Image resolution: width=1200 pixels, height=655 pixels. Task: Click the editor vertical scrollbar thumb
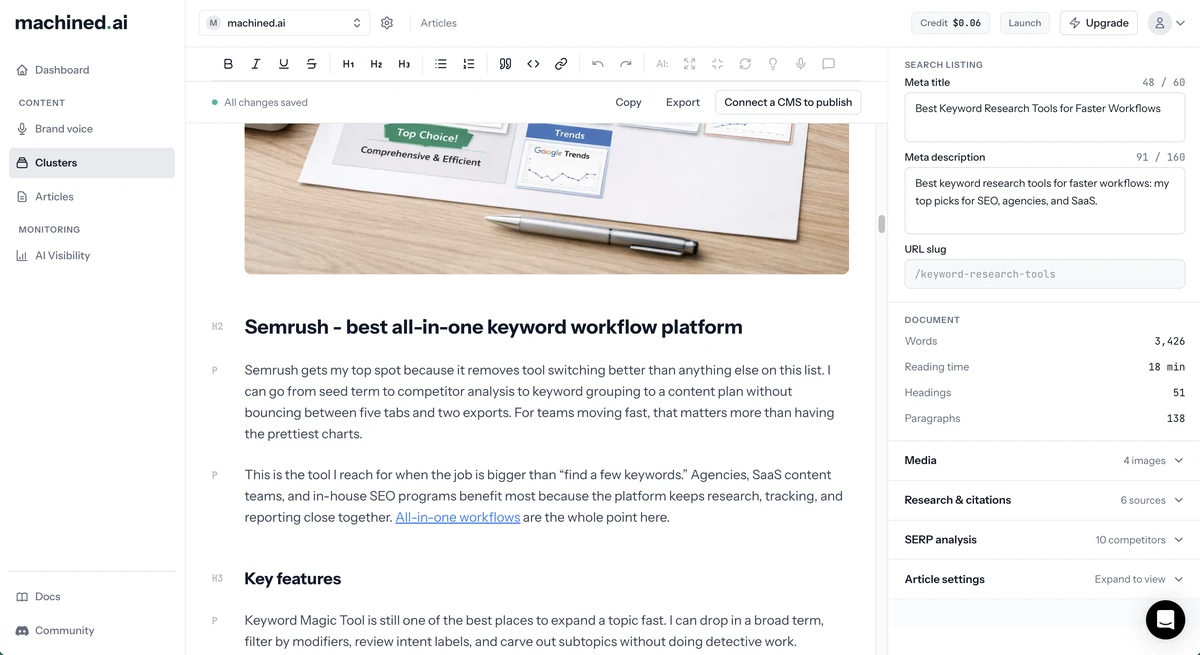point(881,224)
